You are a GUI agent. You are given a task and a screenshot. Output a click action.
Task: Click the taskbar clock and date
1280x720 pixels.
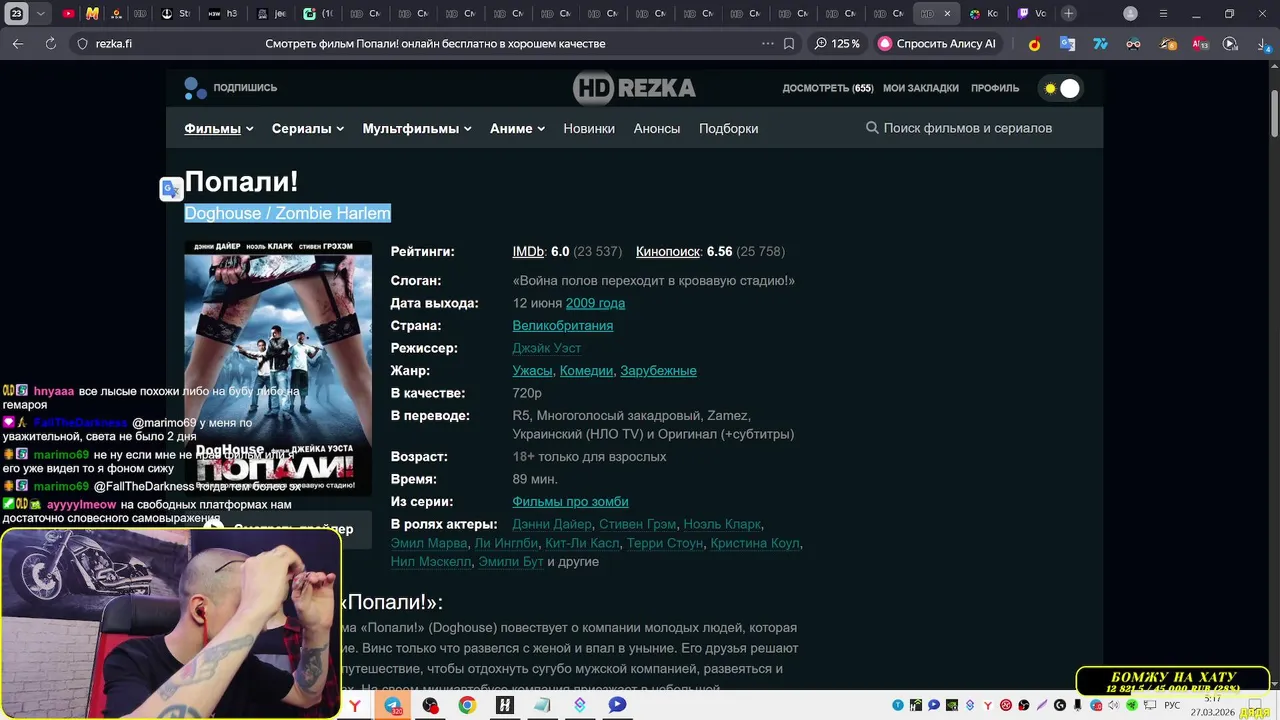tap(1212, 705)
